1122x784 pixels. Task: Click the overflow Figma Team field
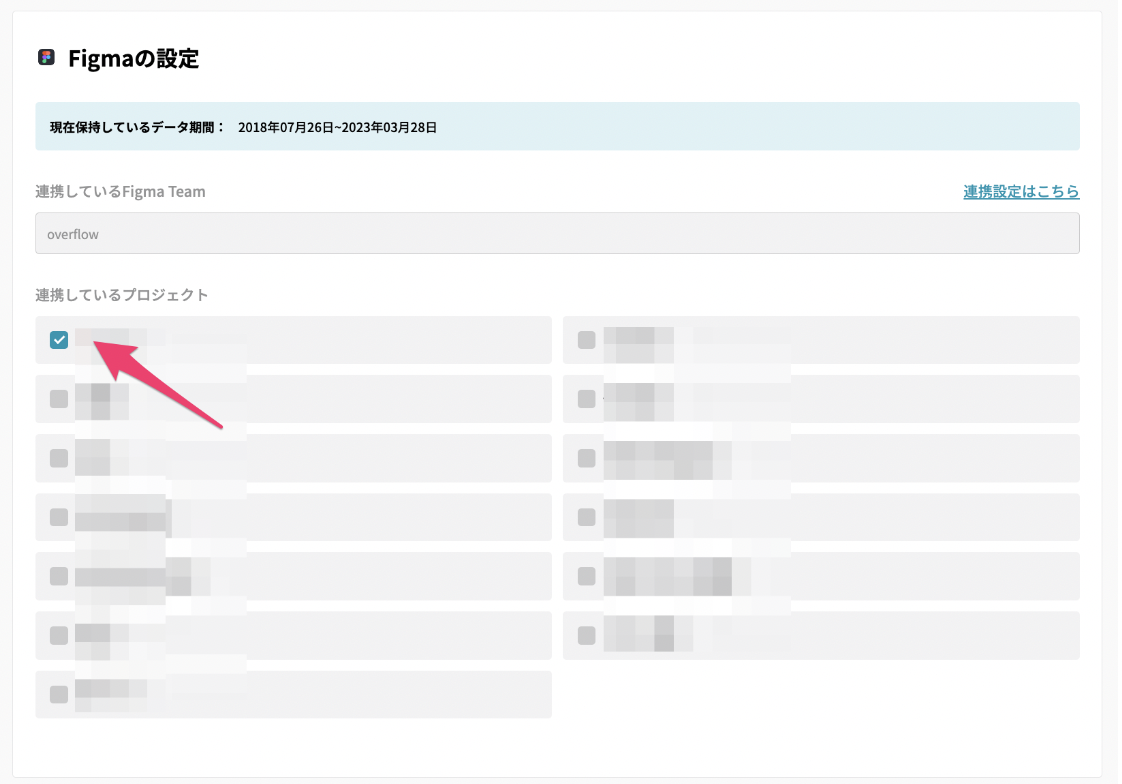click(x=557, y=233)
